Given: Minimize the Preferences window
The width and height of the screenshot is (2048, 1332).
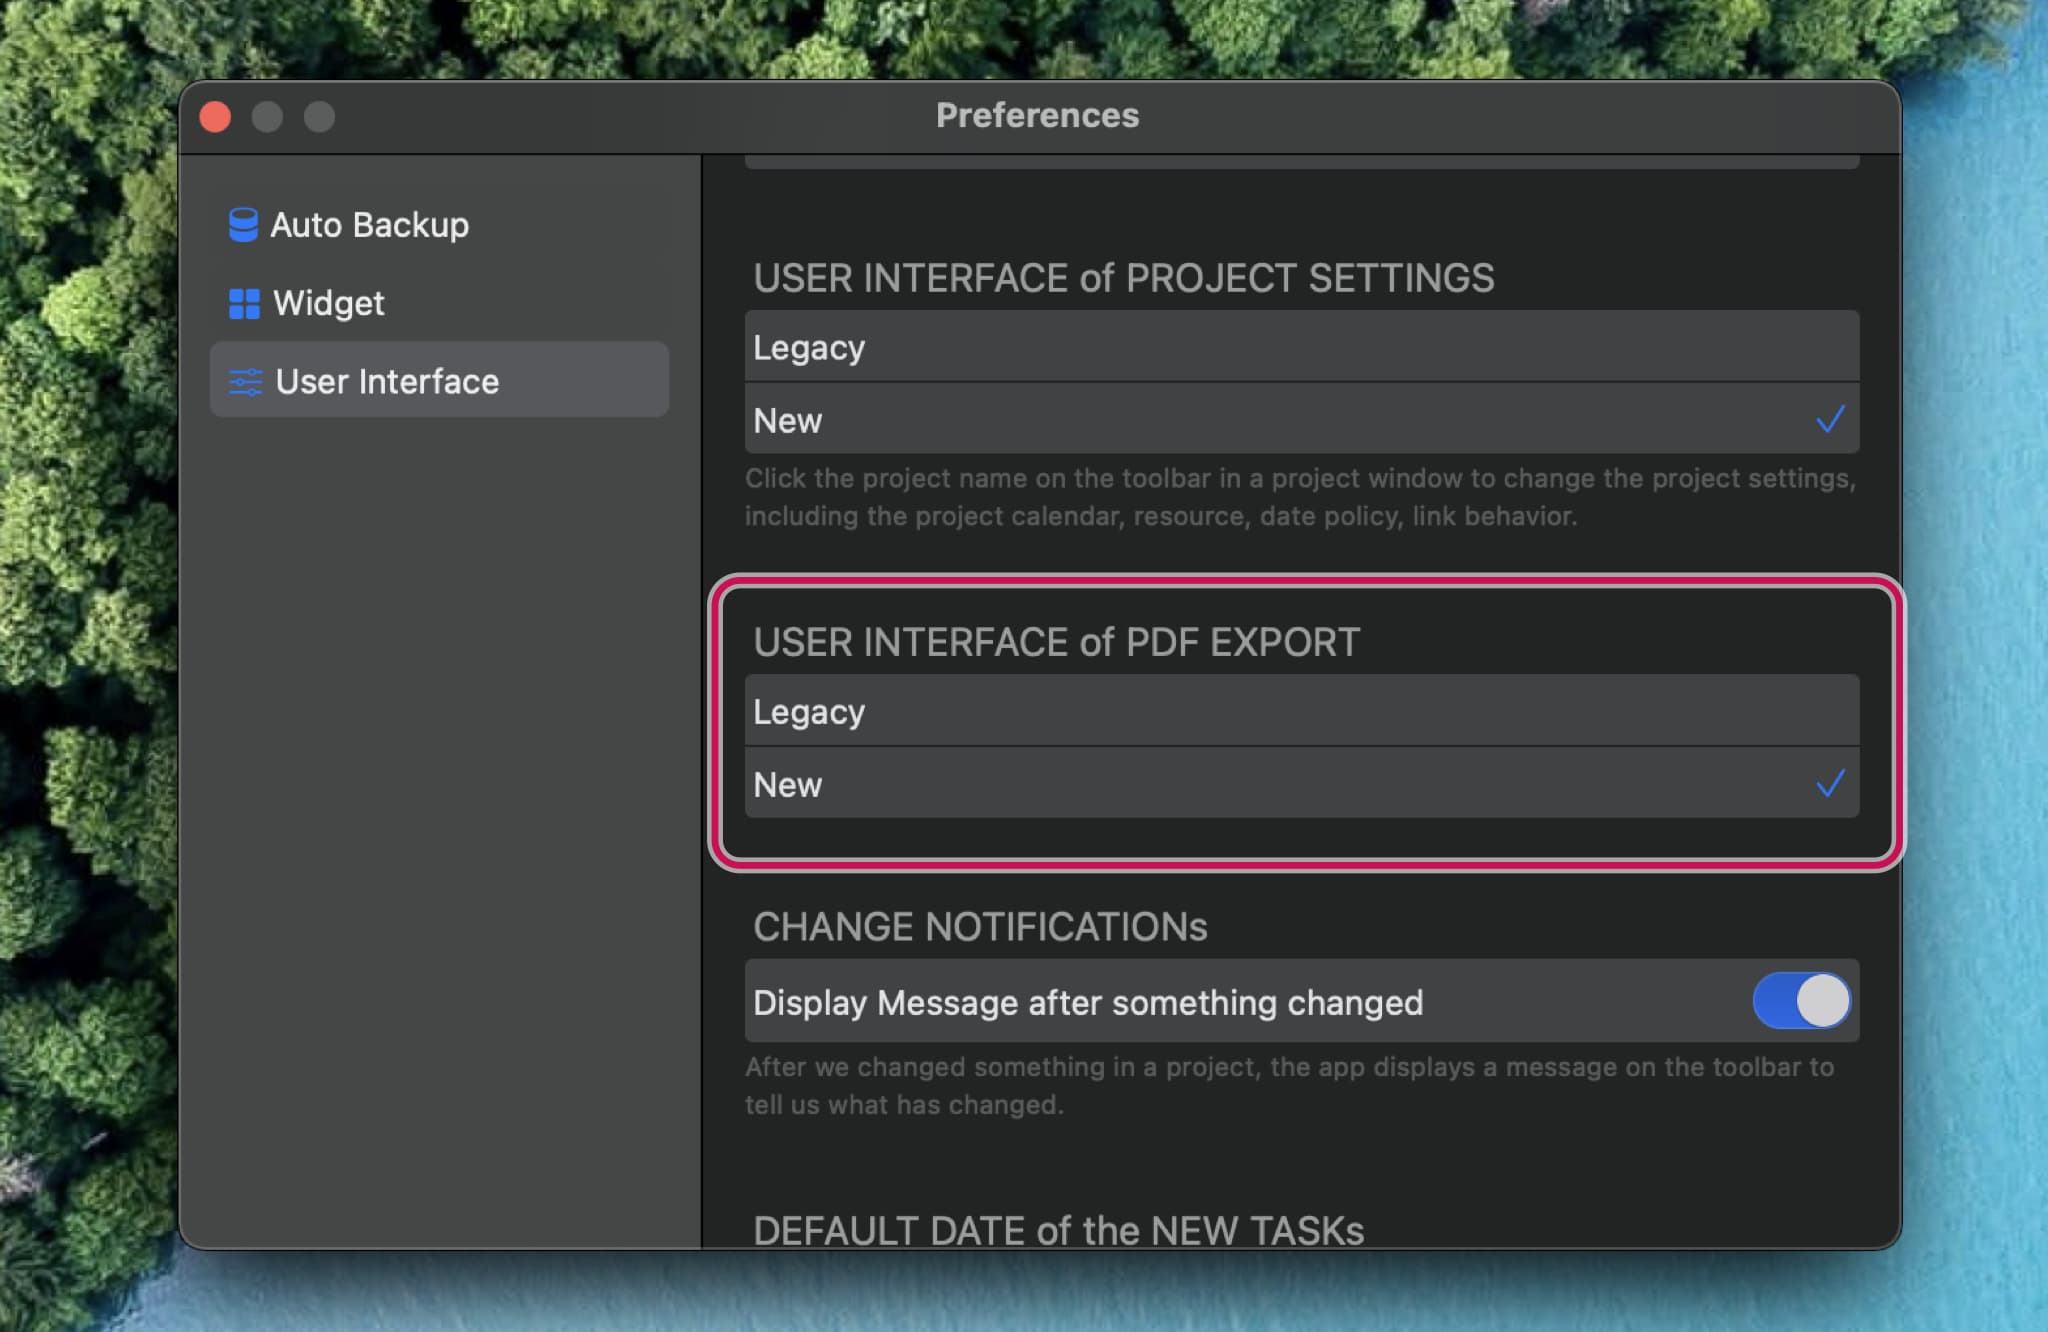Looking at the screenshot, I should tap(267, 117).
